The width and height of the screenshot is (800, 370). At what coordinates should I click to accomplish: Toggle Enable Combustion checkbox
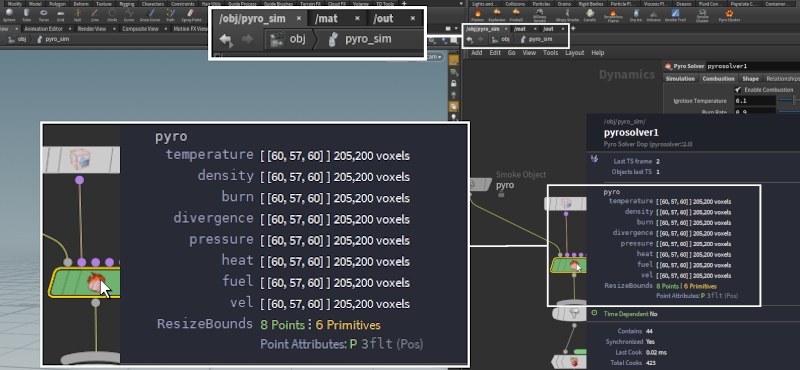[738, 90]
